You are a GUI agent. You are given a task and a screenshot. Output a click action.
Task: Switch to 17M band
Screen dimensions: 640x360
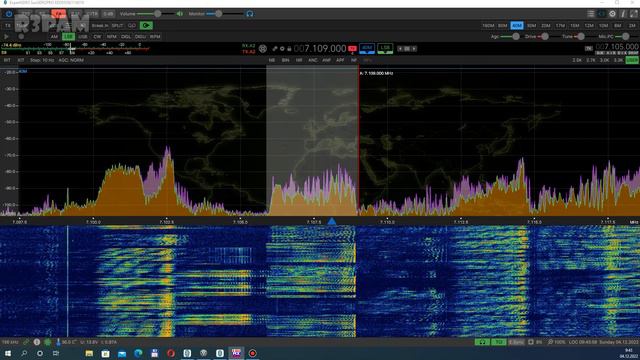click(x=560, y=25)
